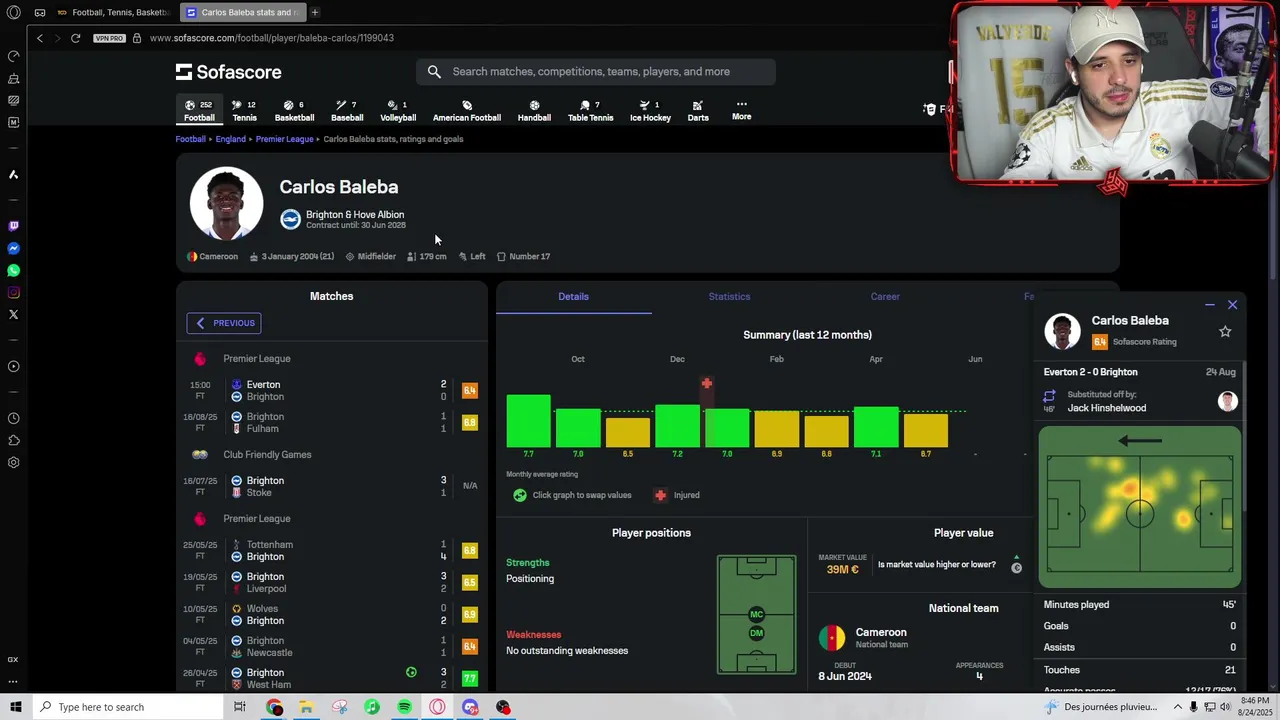This screenshot has width=1280, height=720.
Task: Open WhatsApp in Opera sidebar
Action: (x=13, y=271)
